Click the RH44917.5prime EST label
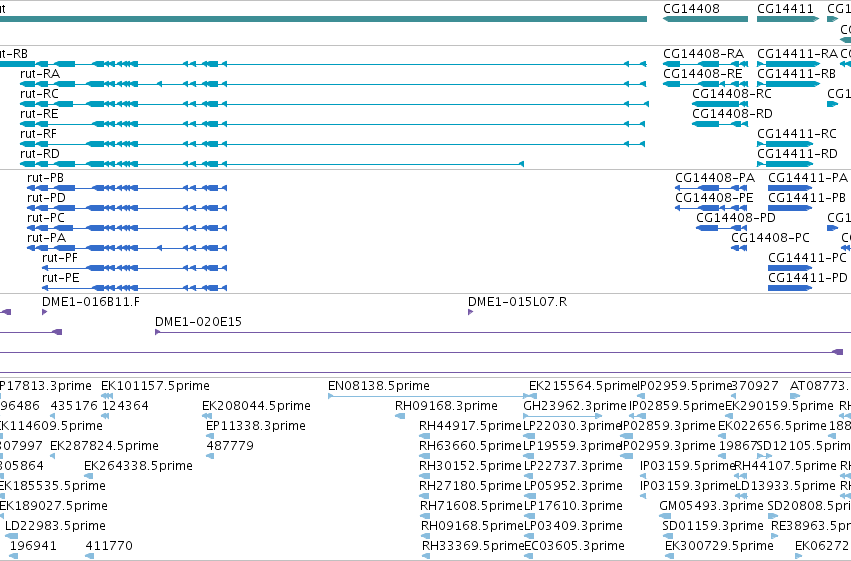Viewport: 851px width, 561px height. click(x=470, y=426)
